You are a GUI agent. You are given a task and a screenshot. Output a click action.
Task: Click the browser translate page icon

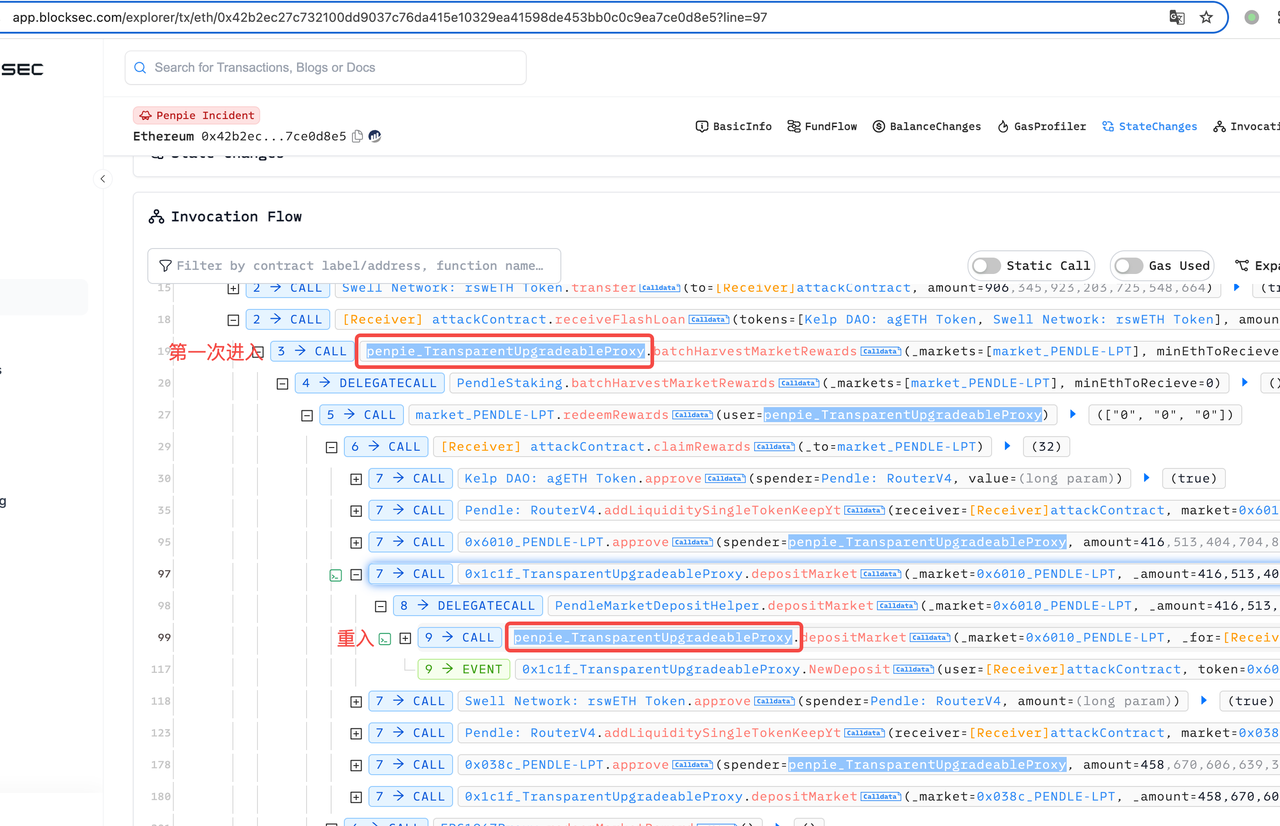[x=1177, y=17]
